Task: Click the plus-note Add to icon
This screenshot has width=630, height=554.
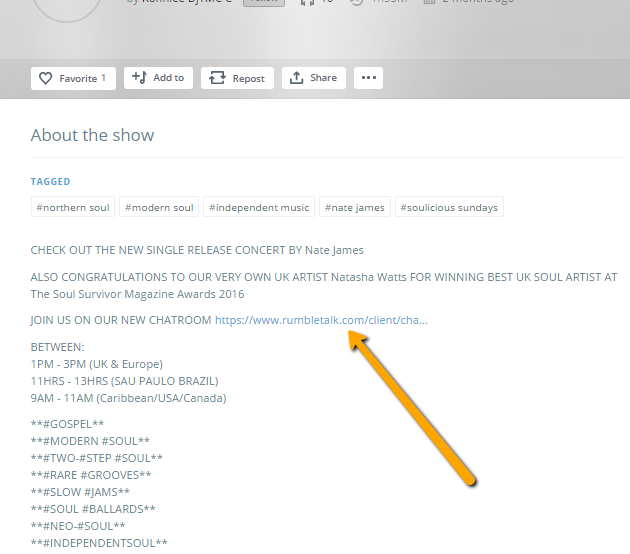Action: coord(139,77)
